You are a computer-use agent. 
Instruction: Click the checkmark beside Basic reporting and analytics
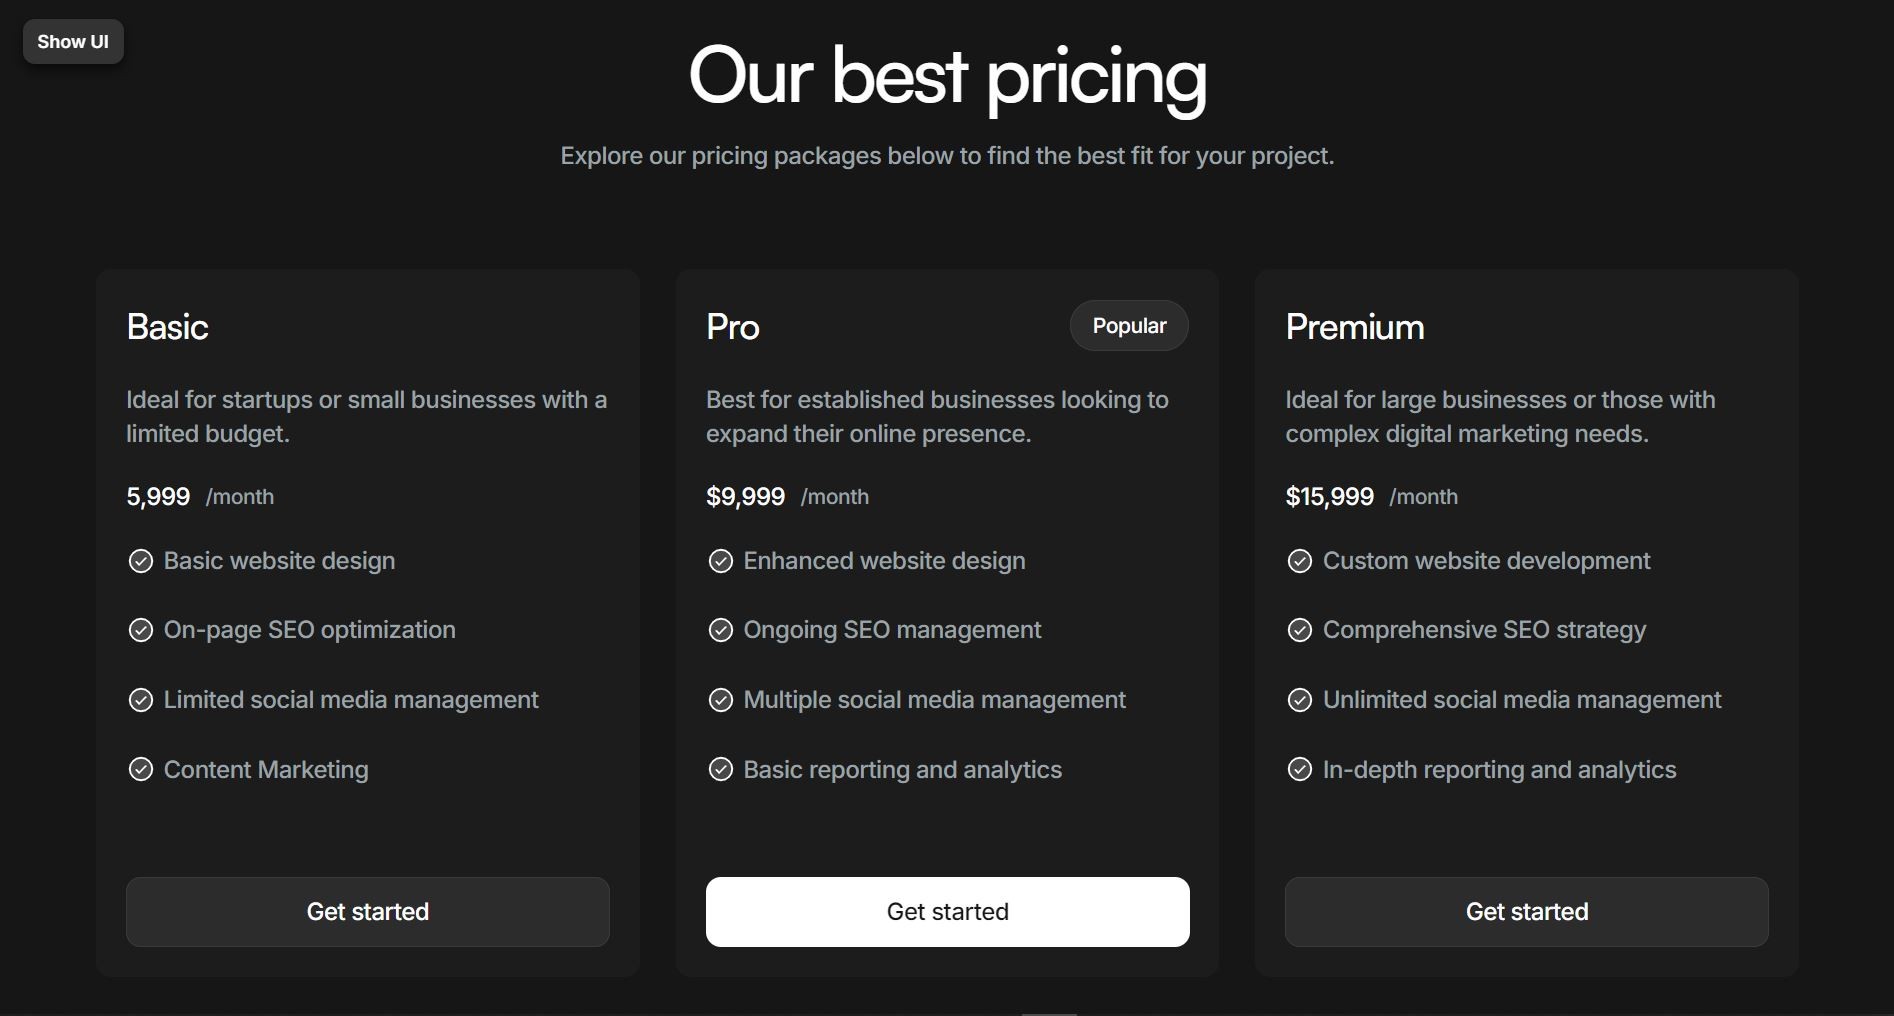[720, 770]
